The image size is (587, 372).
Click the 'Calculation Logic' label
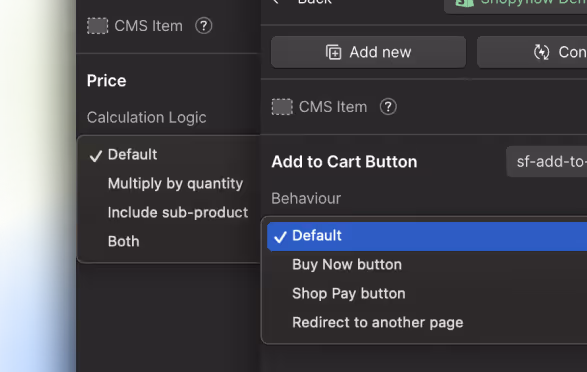[146, 118]
